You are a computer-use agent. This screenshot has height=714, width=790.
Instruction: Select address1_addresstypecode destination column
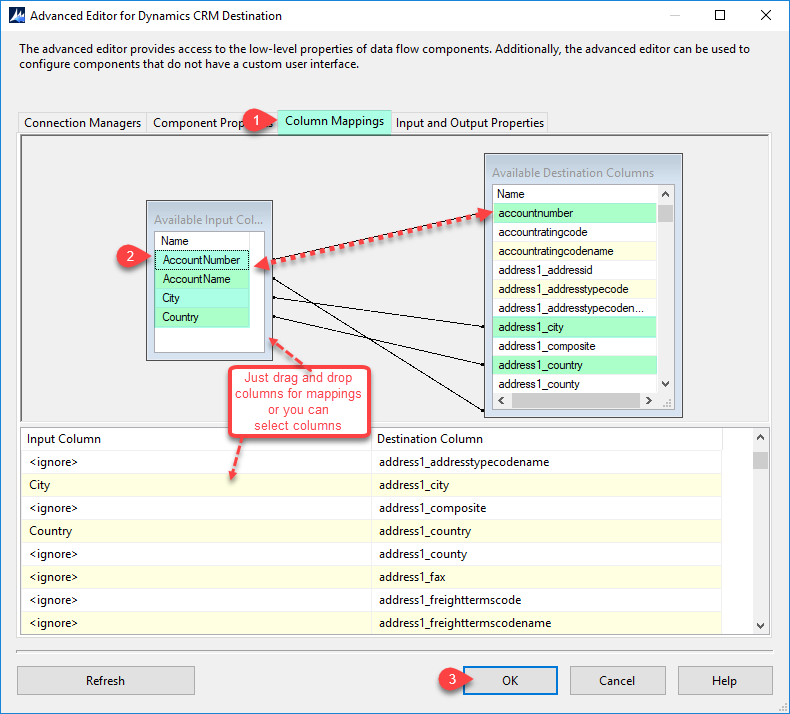(574, 289)
